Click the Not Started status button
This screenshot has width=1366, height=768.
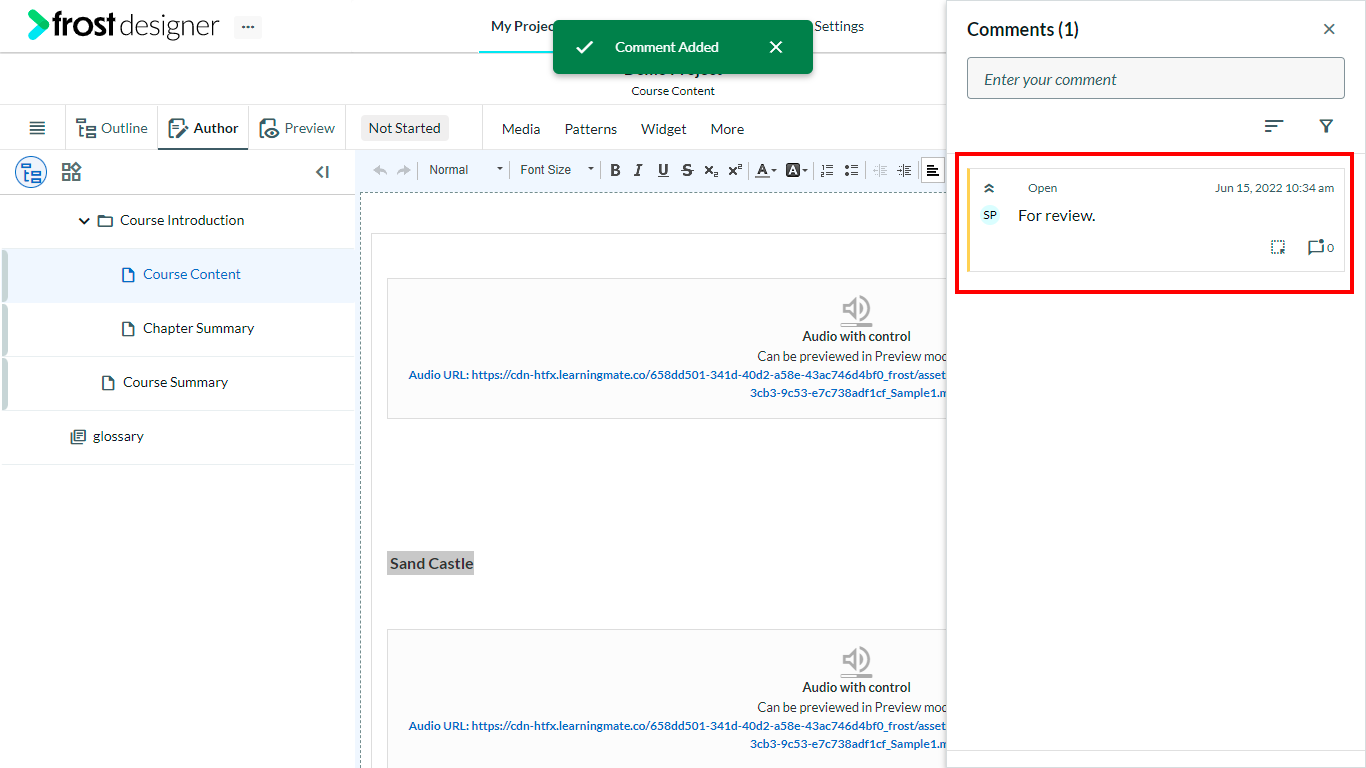[404, 128]
